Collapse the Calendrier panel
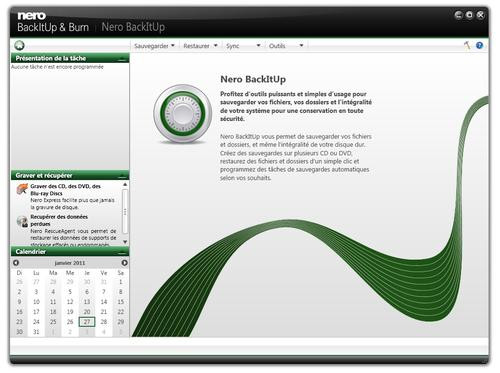Viewport: 500px width, 373px height. (123, 252)
